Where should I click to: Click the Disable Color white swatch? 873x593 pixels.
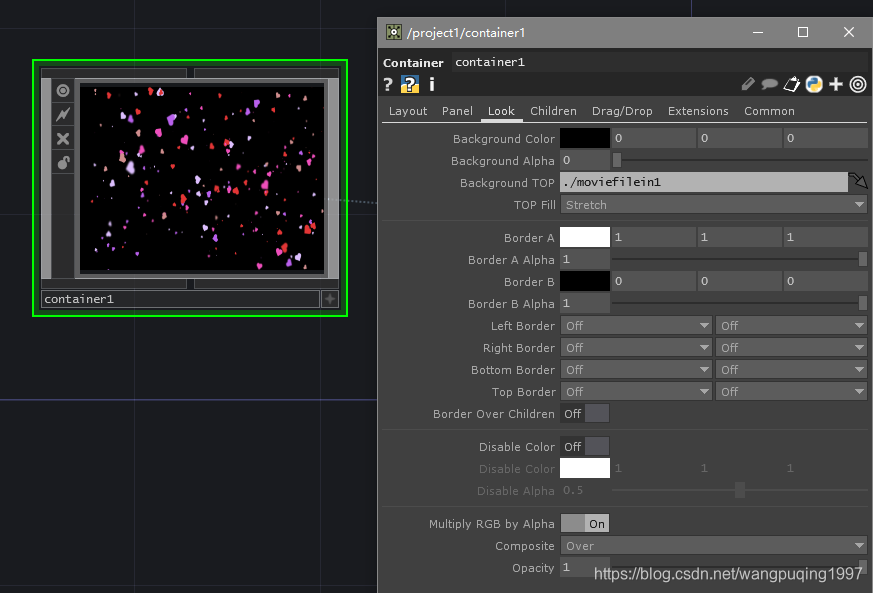pyautogui.click(x=585, y=468)
